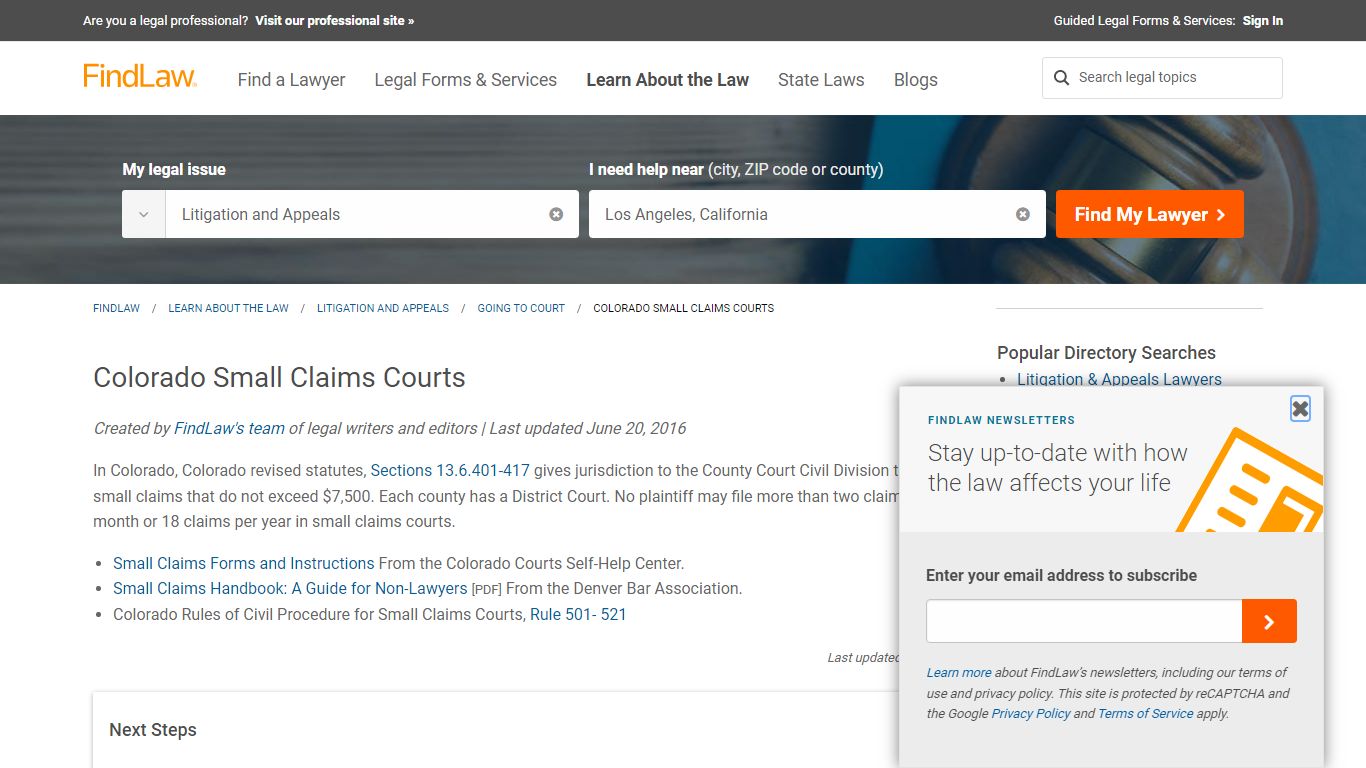
Task: Click Popular Directory Searches heading
Action: (x=1106, y=352)
